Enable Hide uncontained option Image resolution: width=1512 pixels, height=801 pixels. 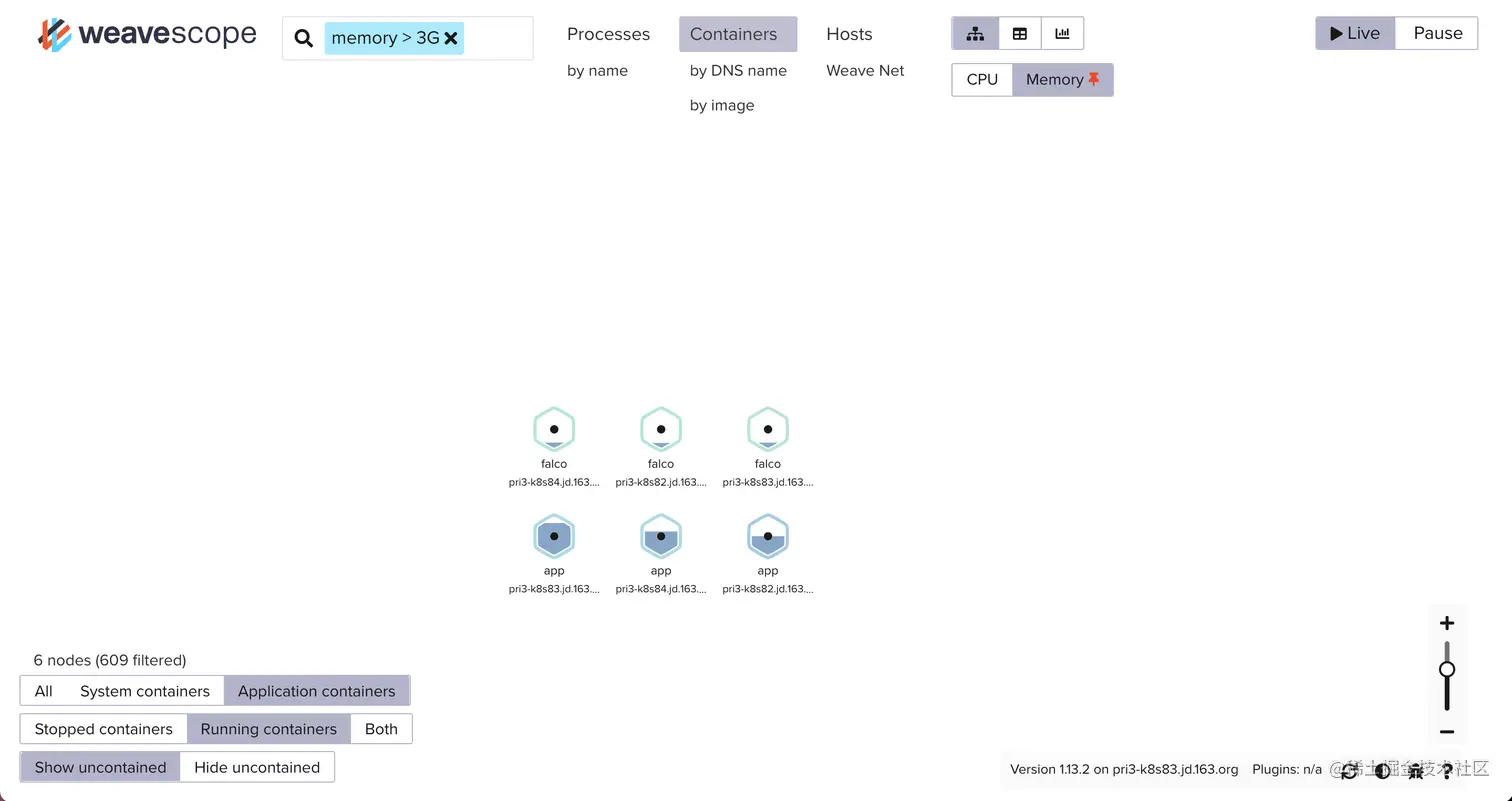tap(257, 767)
